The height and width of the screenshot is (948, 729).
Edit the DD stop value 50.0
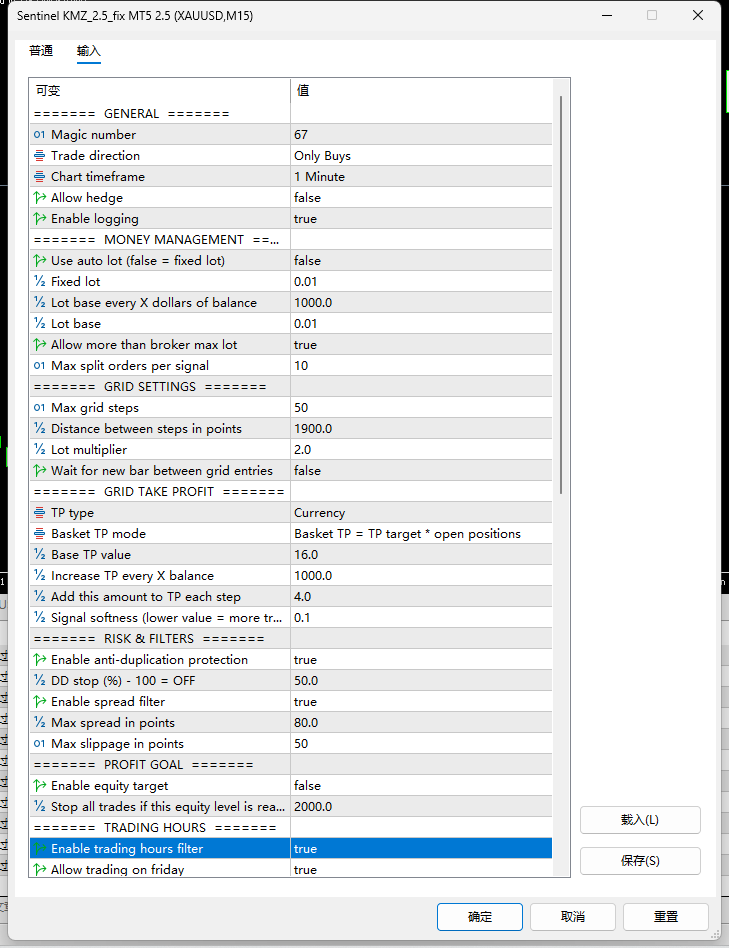421,681
